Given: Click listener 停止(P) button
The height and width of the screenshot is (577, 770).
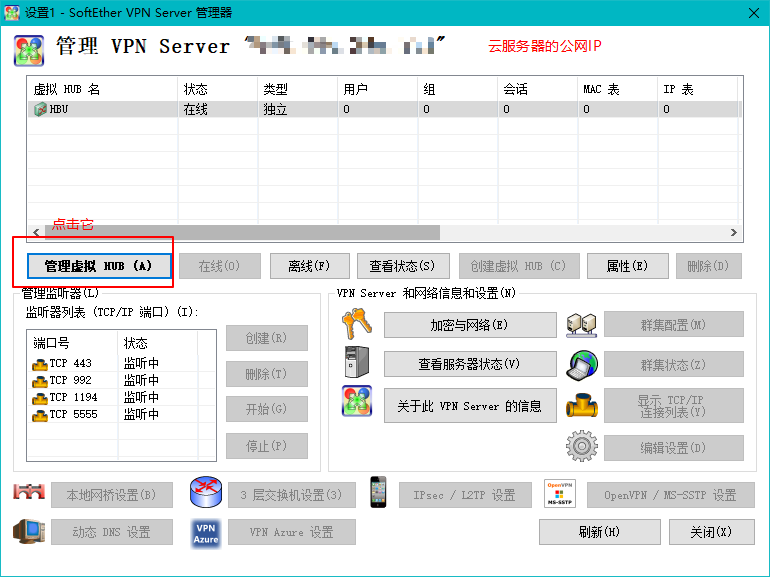Looking at the screenshot, I should coord(267,446).
